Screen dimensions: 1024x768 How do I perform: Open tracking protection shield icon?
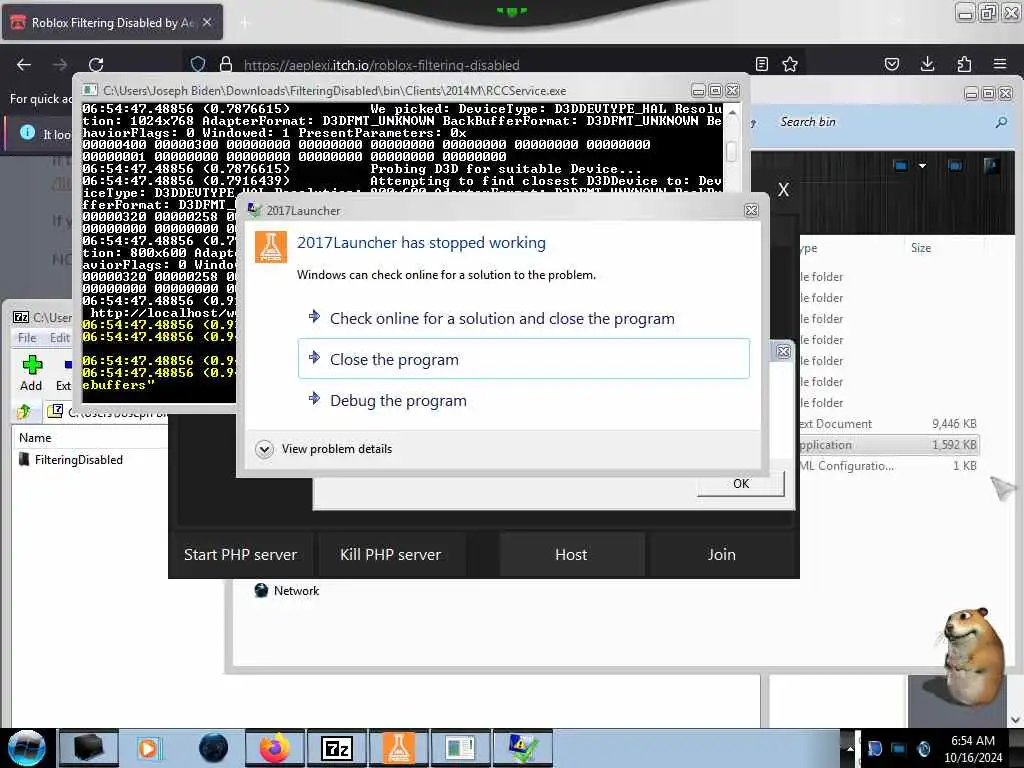(x=198, y=64)
